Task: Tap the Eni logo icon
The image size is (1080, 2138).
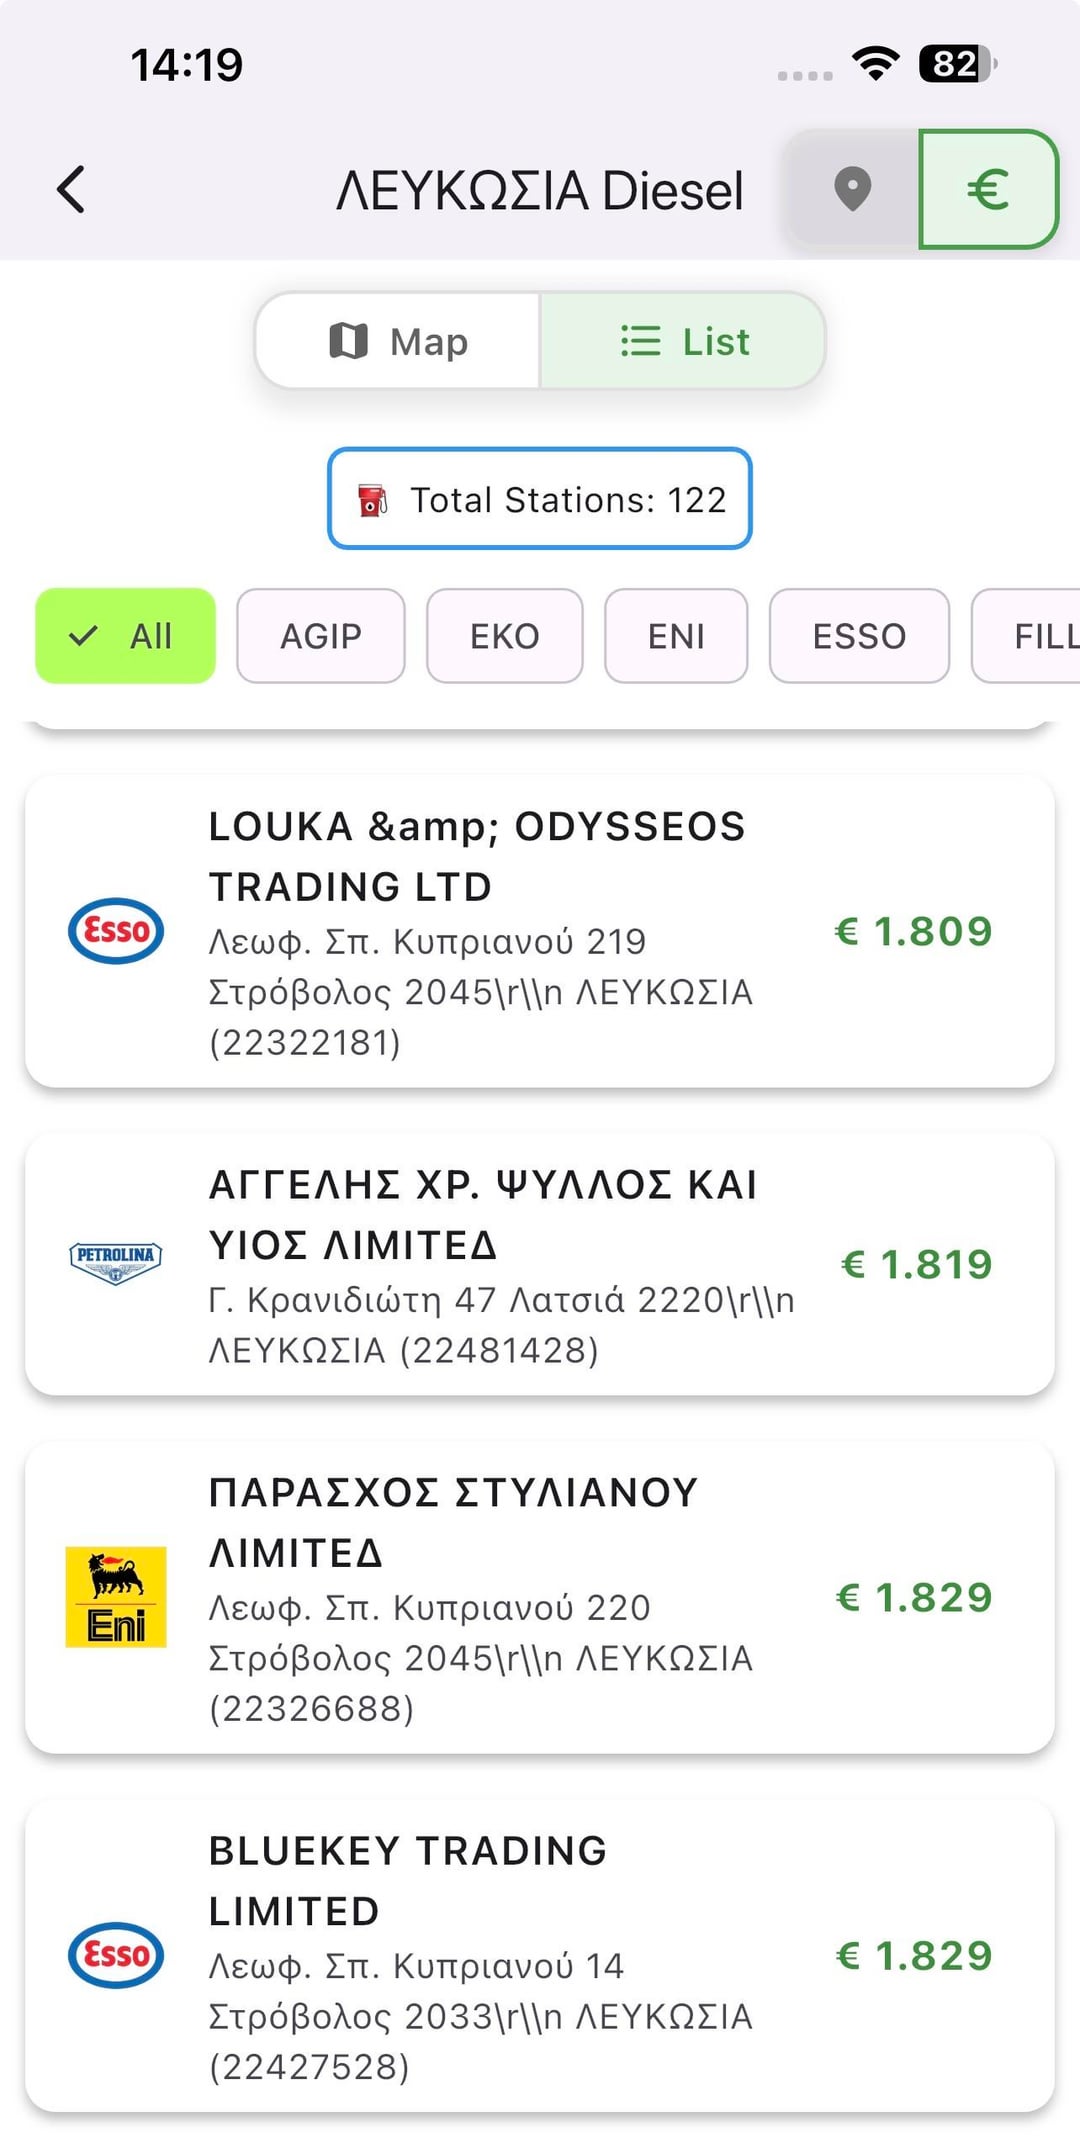Action: click(x=116, y=1597)
